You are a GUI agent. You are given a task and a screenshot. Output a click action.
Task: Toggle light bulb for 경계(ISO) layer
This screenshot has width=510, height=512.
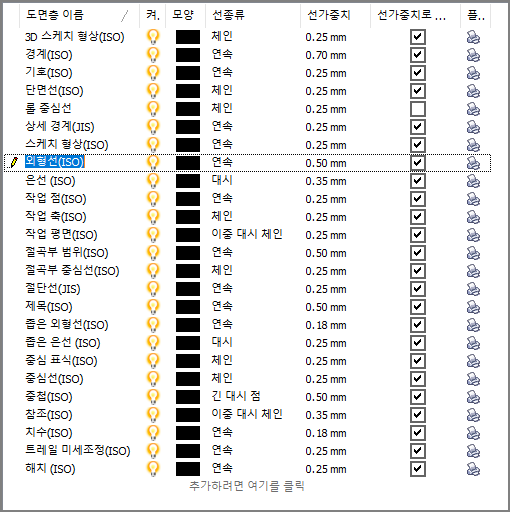(153, 55)
